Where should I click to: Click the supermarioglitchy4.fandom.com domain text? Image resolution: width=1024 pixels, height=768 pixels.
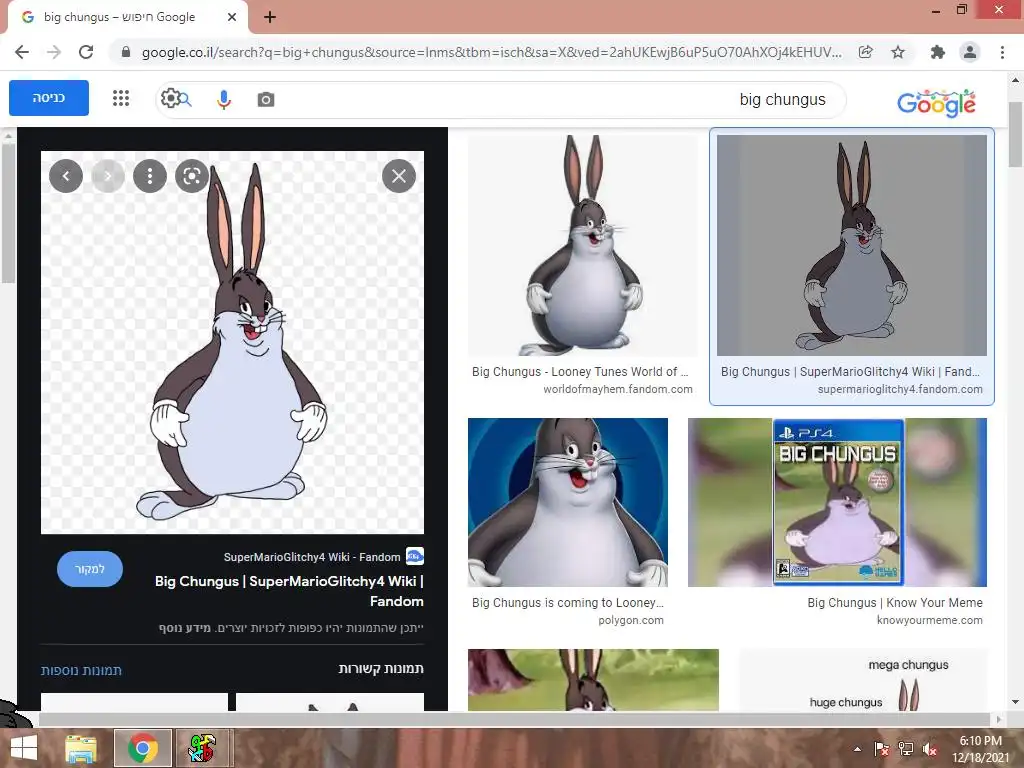900,389
